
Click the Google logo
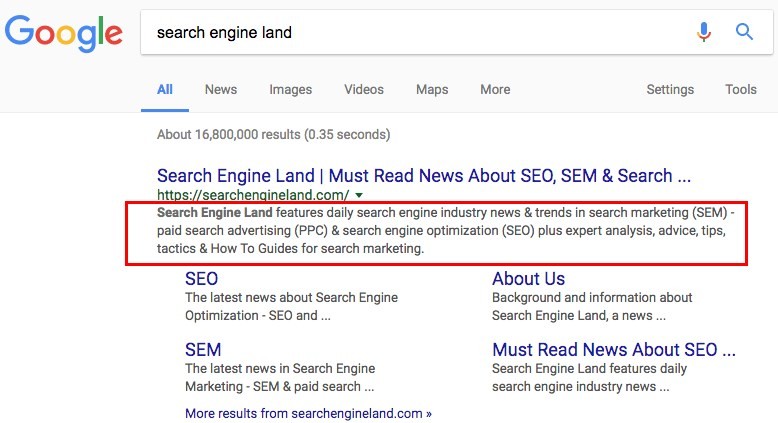coord(64,34)
